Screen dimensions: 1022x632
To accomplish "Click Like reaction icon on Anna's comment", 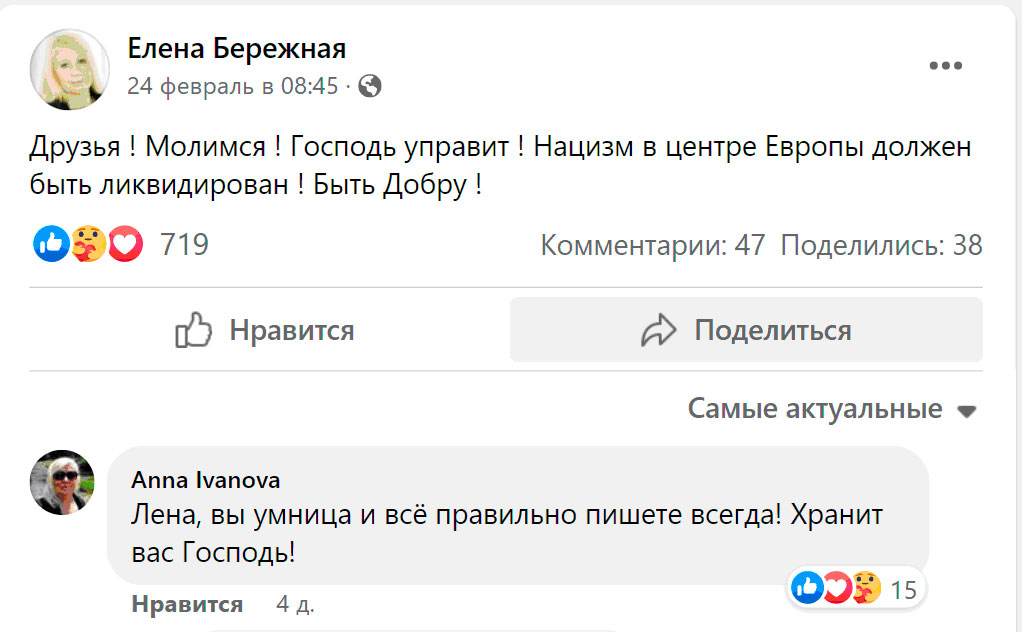I will [x=805, y=589].
